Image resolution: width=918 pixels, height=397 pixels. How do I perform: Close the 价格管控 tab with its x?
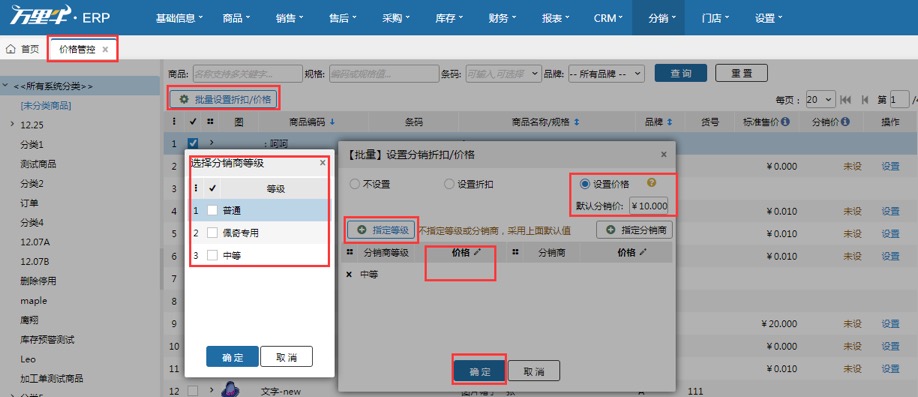(105, 50)
